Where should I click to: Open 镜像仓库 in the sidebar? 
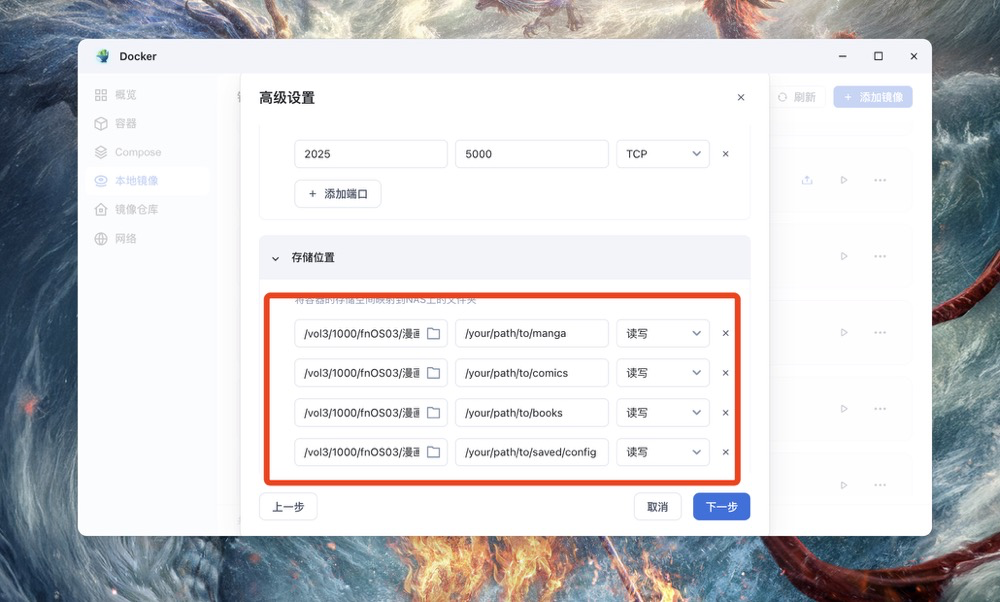click(147, 210)
